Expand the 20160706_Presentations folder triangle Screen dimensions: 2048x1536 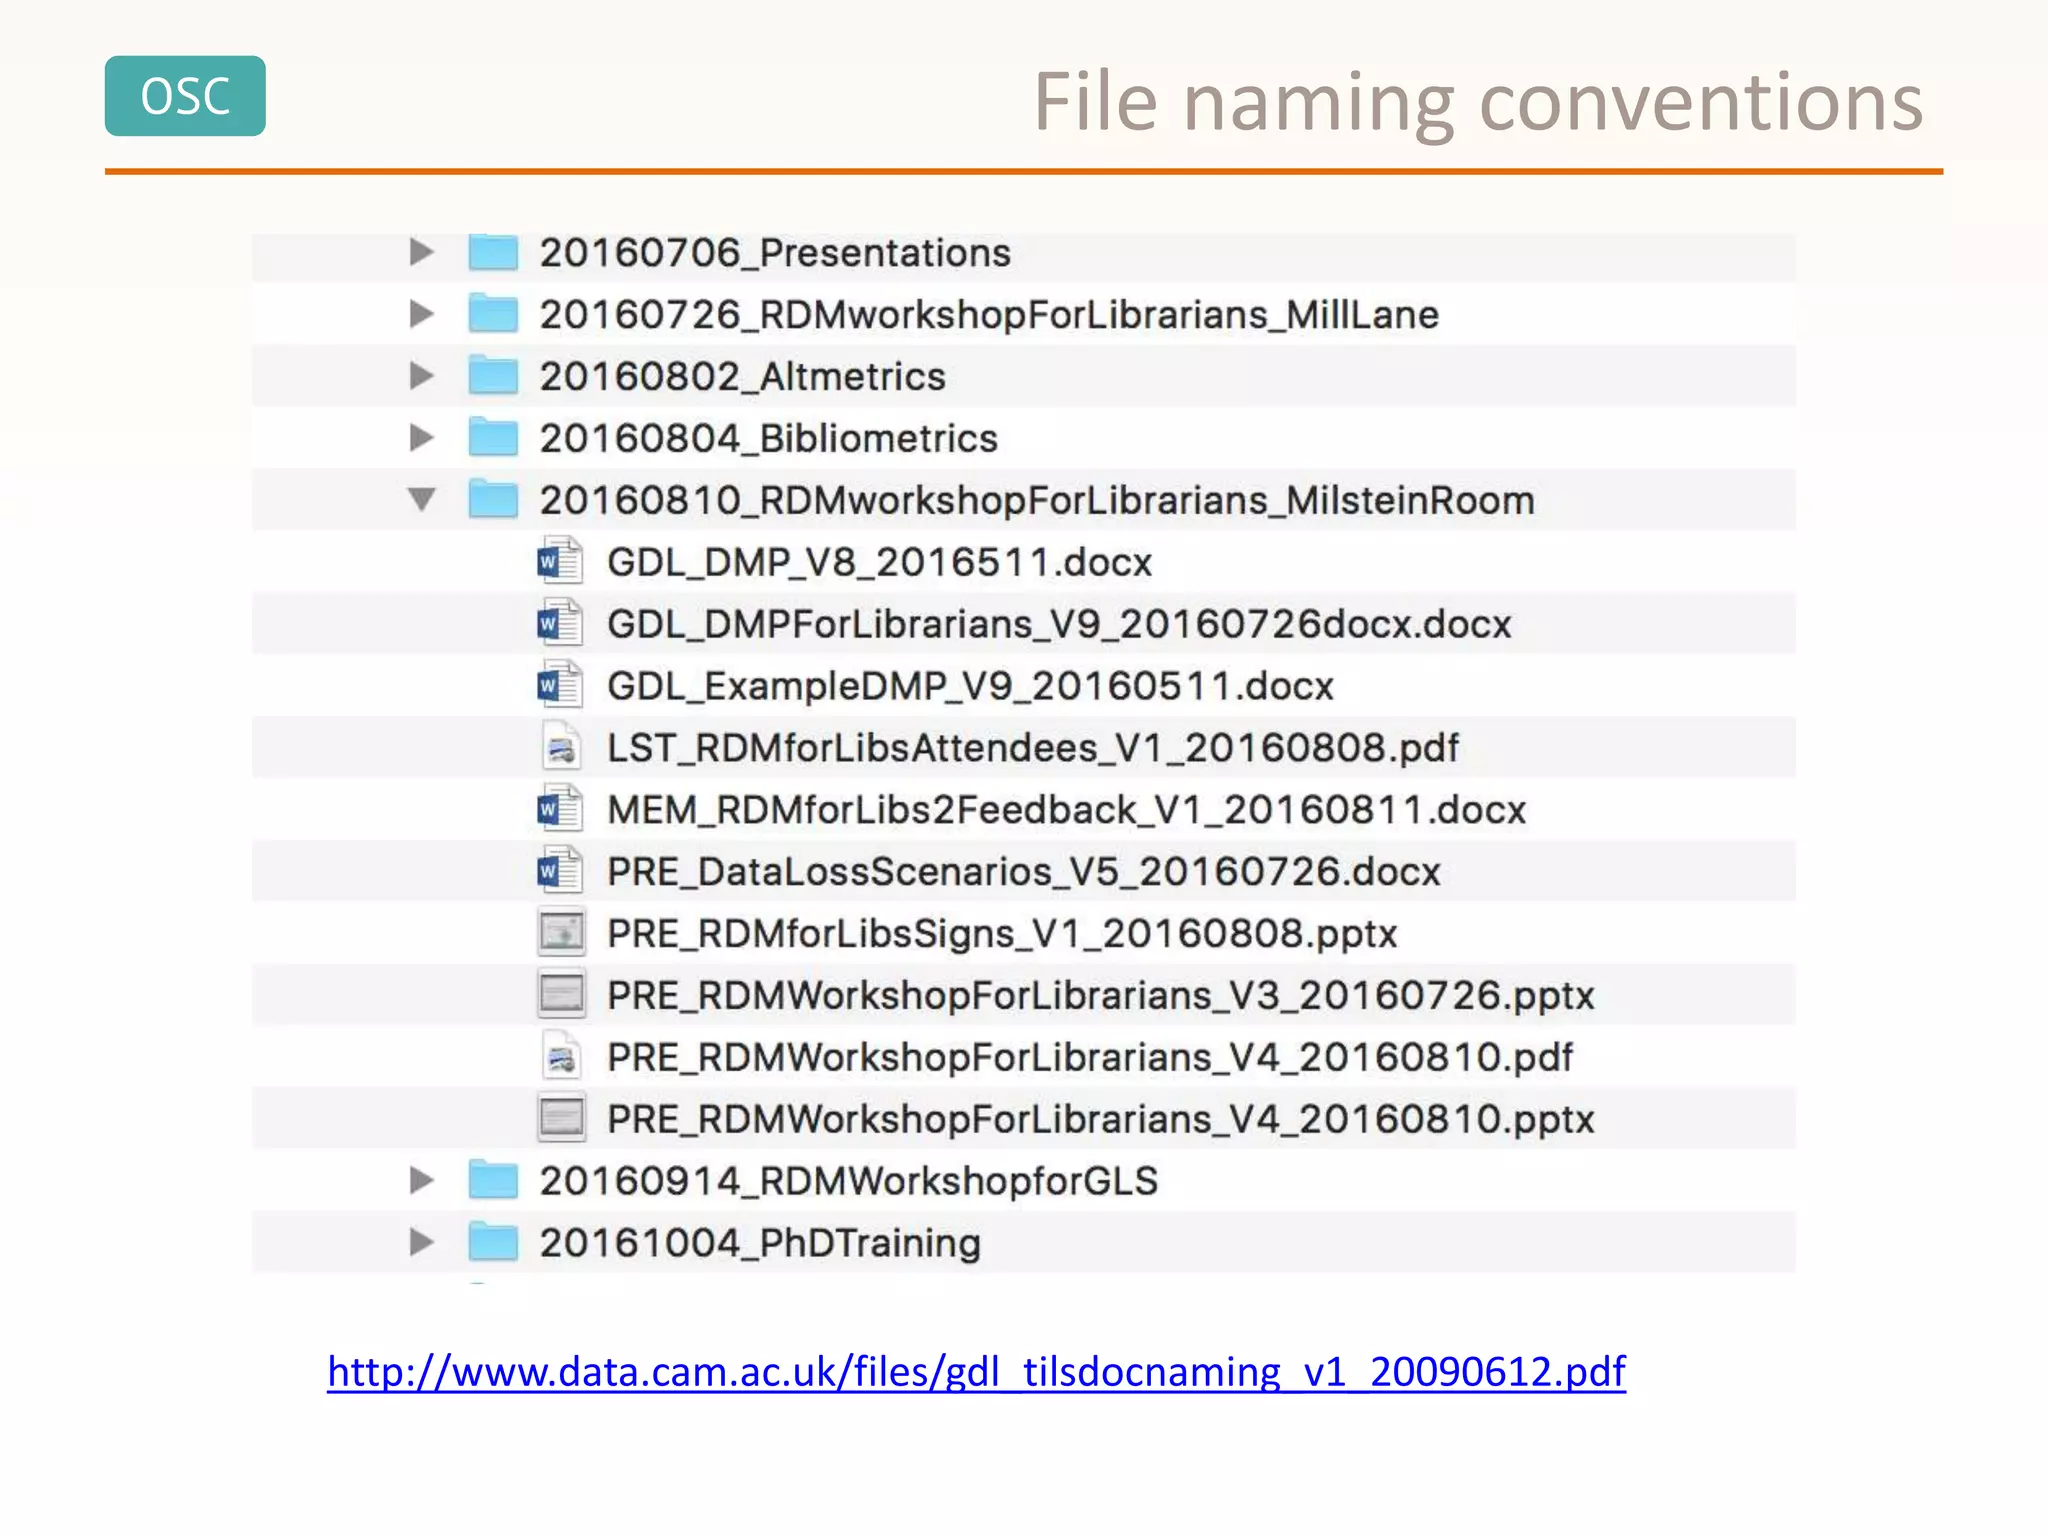(x=422, y=252)
